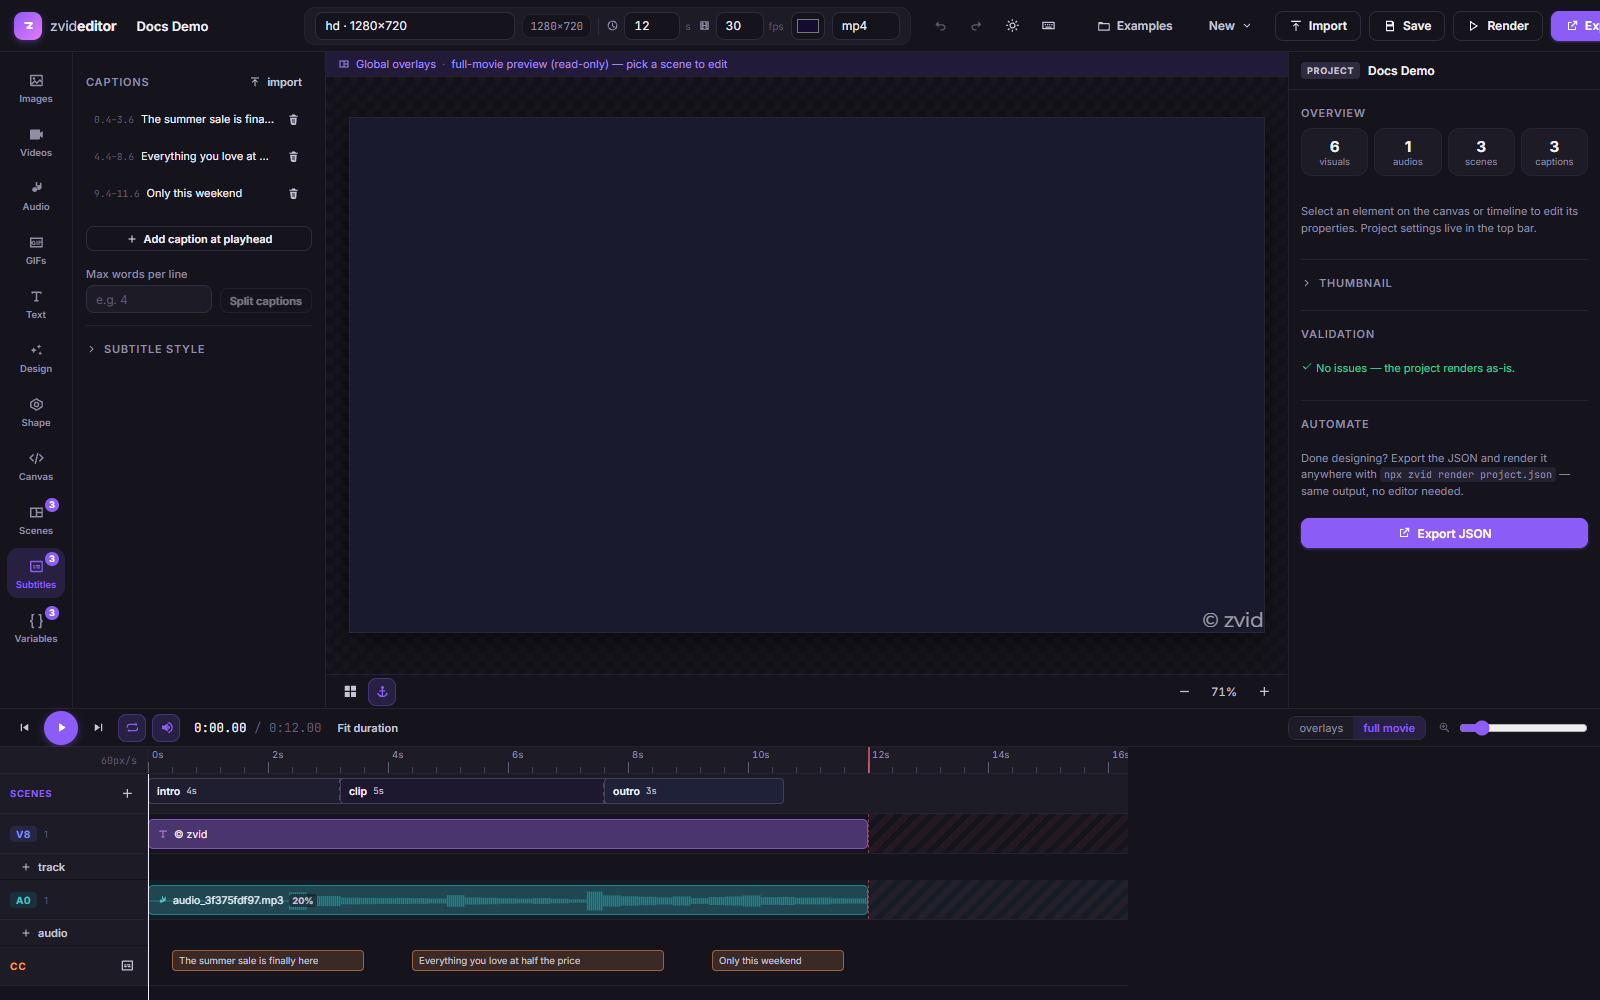The height and width of the screenshot is (1000, 1600).
Task: Open the GIFs panel
Action: (x=36, y=250)
